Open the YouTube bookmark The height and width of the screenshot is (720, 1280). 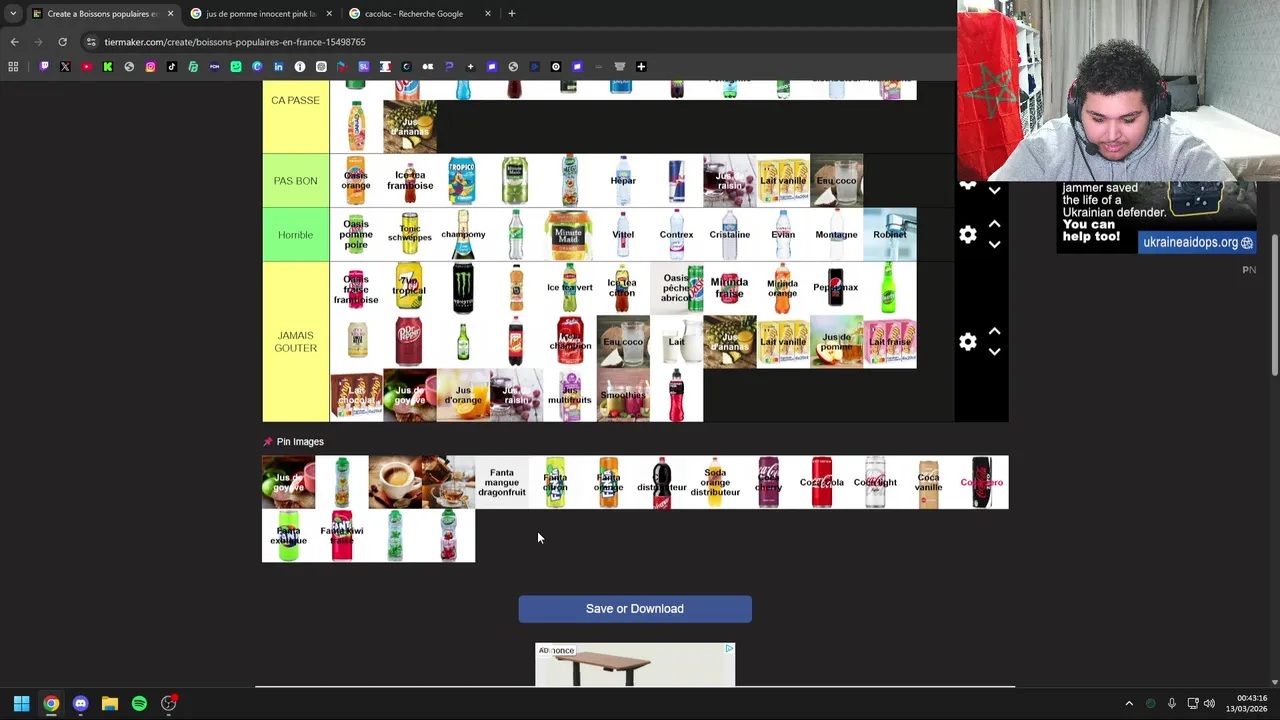86,67
